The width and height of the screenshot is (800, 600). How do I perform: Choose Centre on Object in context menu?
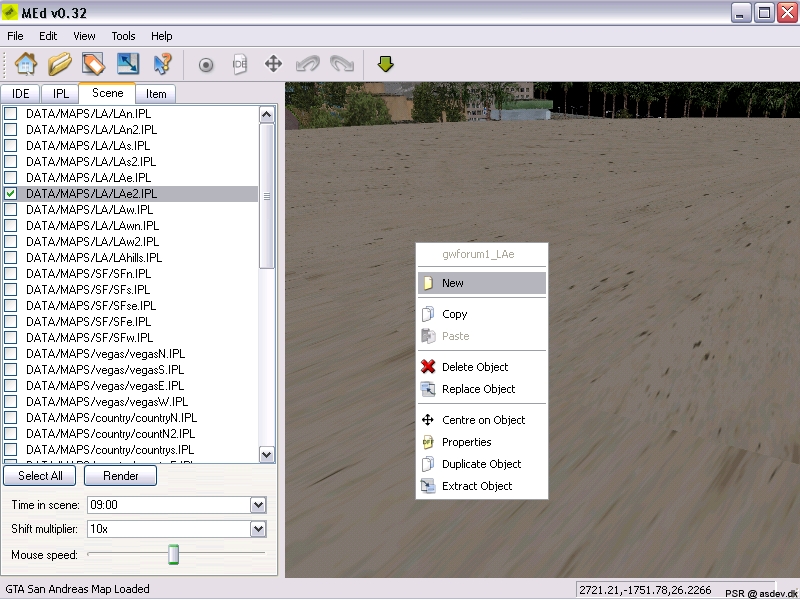[x=482, y=420]
